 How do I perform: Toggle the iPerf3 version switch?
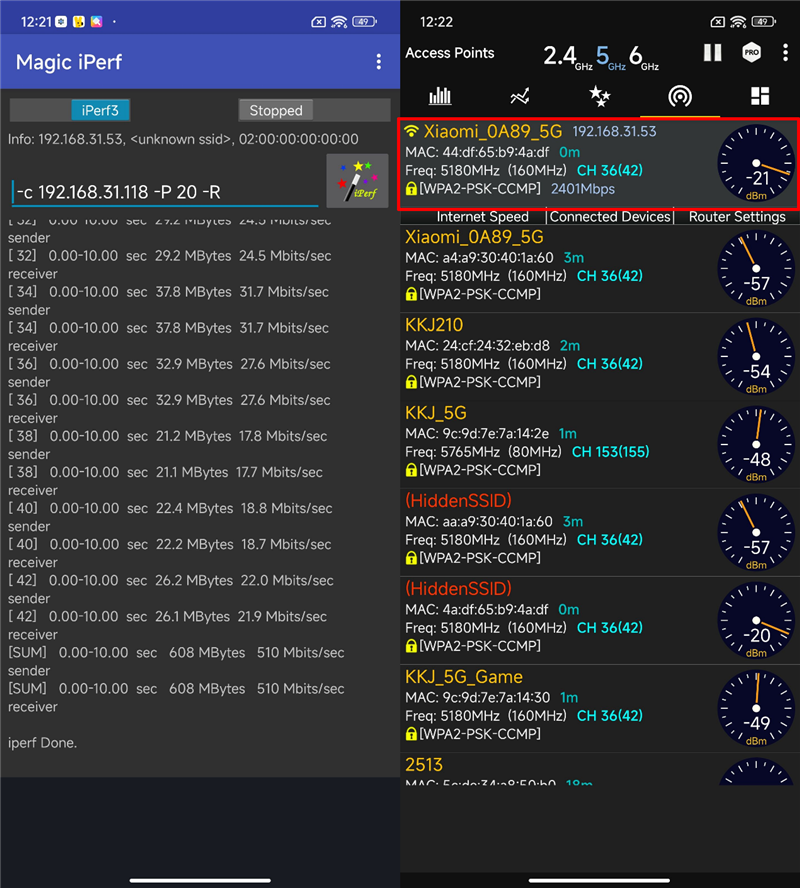[70, 110]
